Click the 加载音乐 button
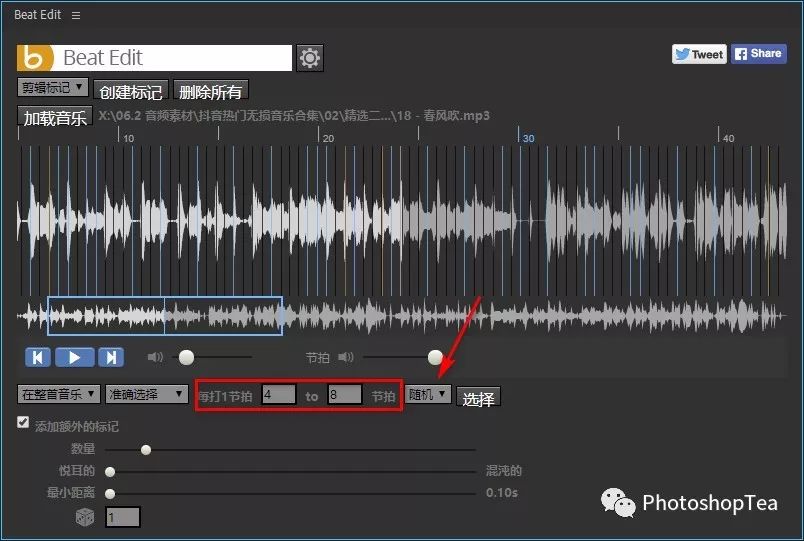The height and width of the screenshot is (541, 804). coord(55,117)
